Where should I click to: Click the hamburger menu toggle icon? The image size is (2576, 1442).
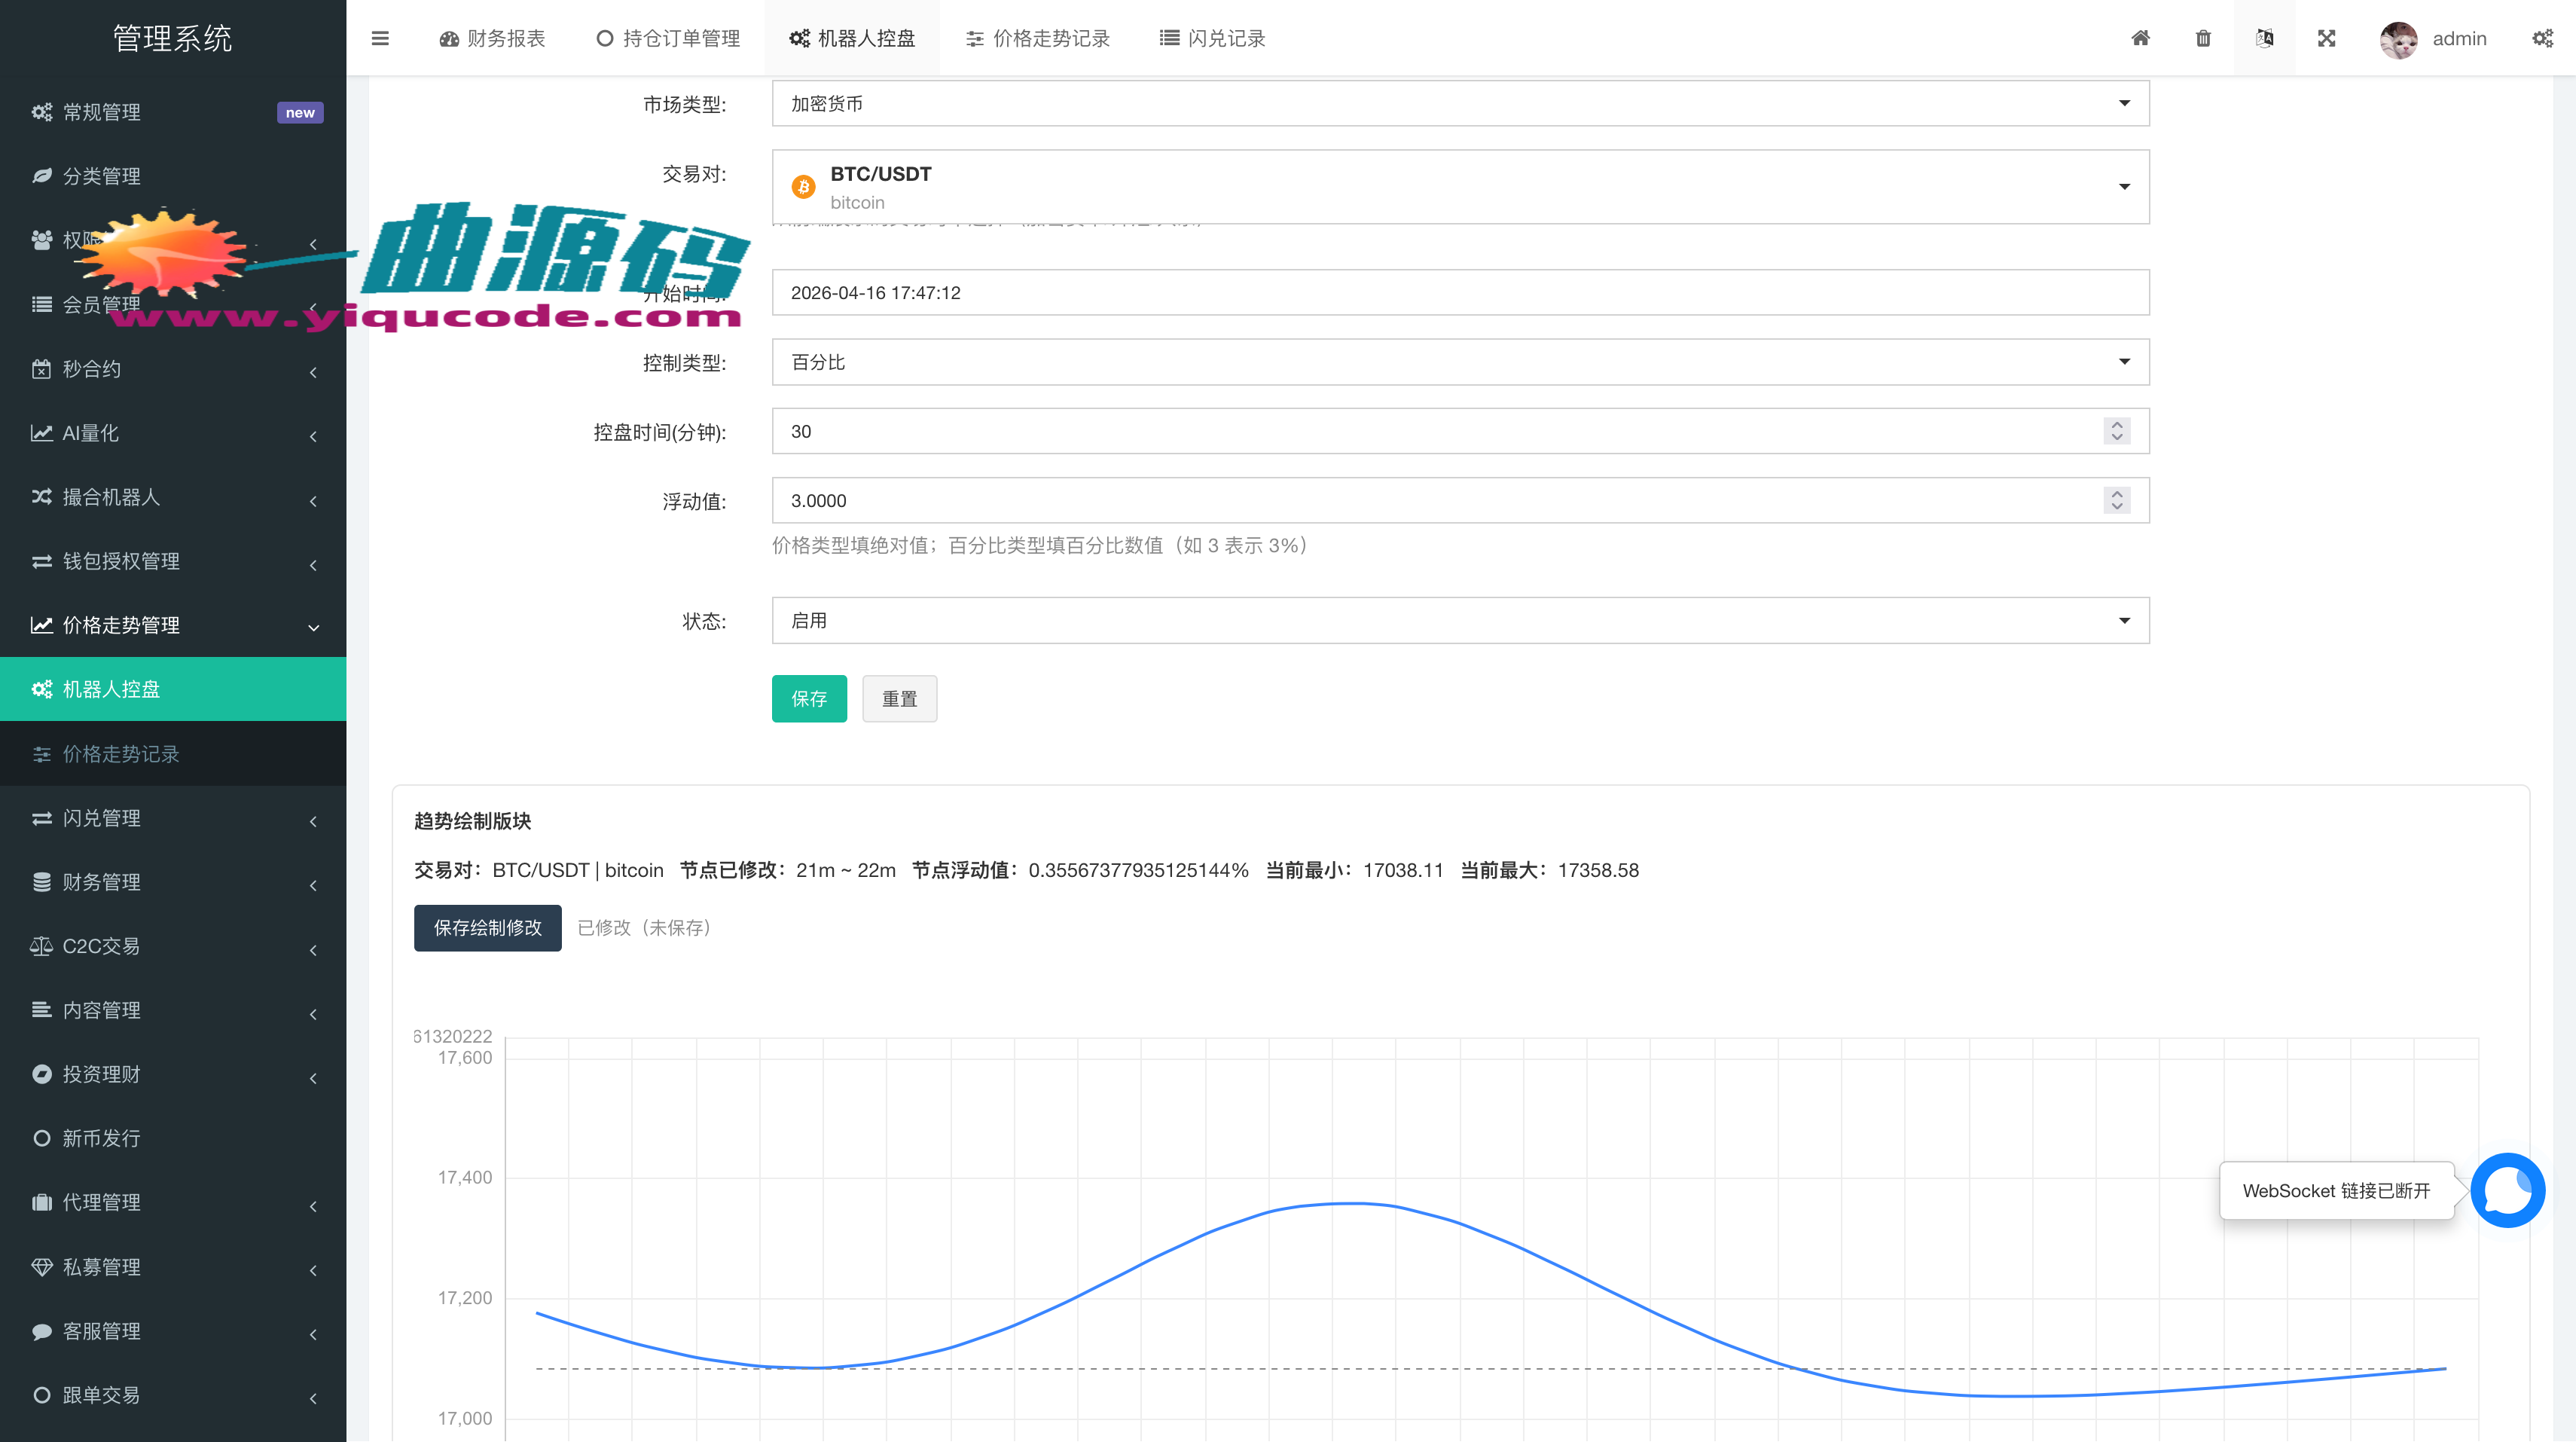(380, 38)
